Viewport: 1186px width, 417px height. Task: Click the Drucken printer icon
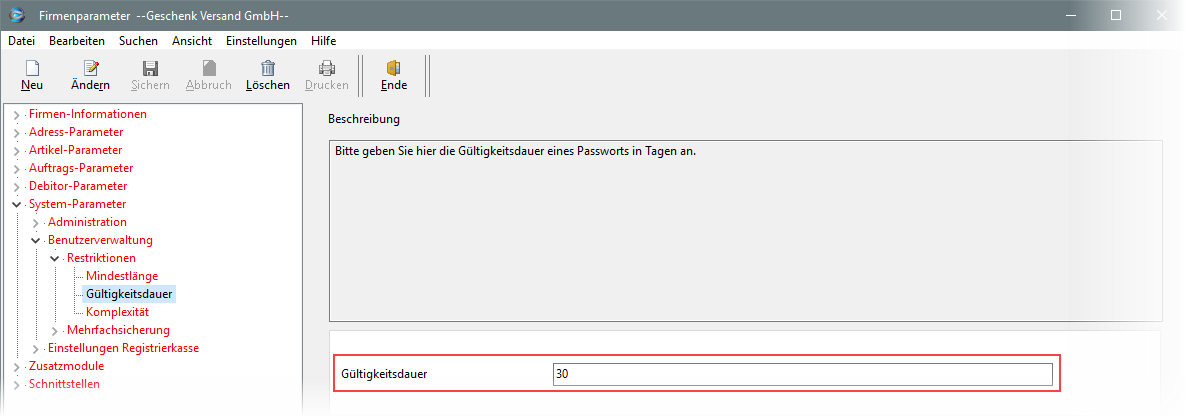326,68
